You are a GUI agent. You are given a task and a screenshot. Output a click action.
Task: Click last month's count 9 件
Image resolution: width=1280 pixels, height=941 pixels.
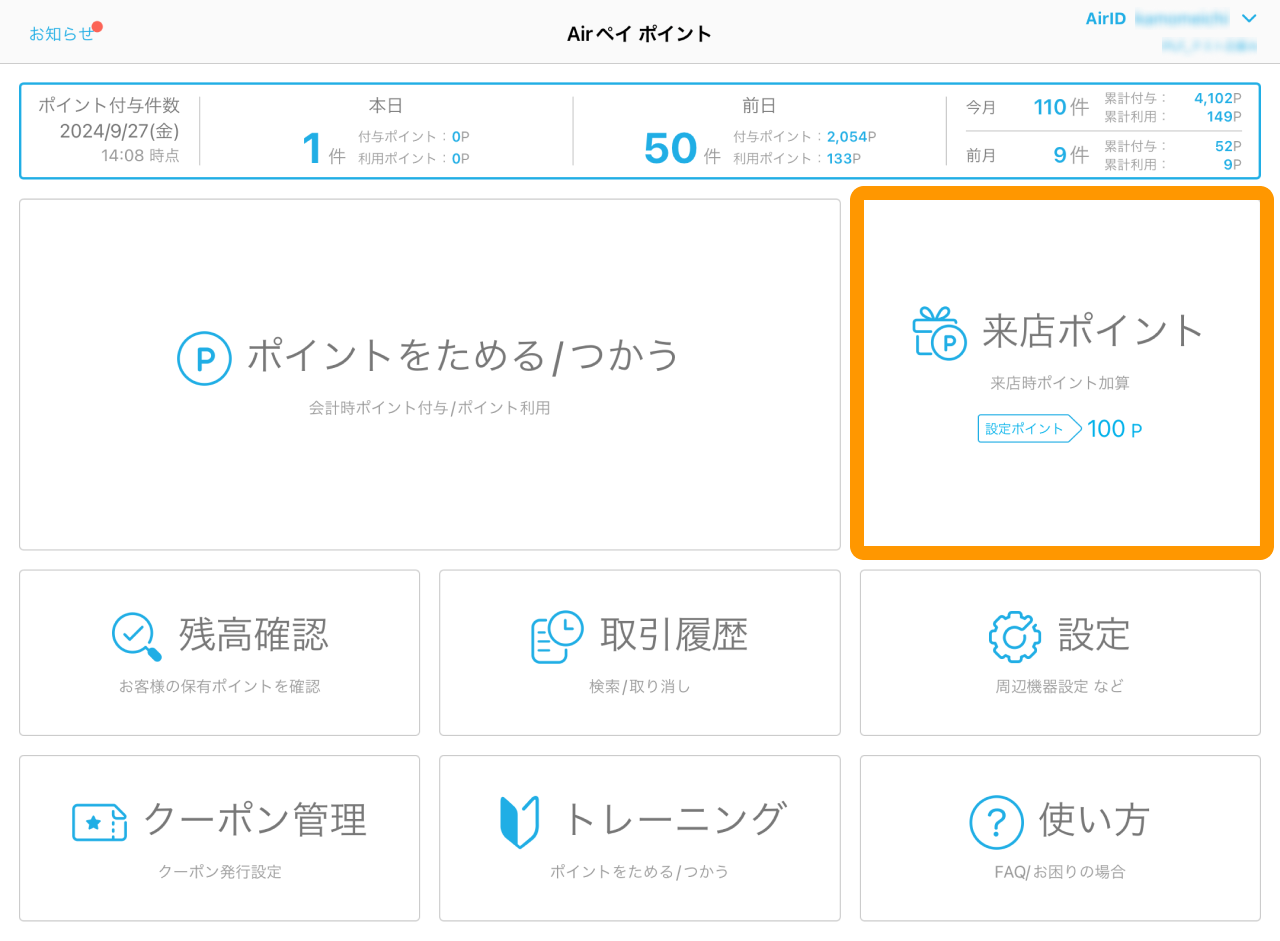(1071, 155)
